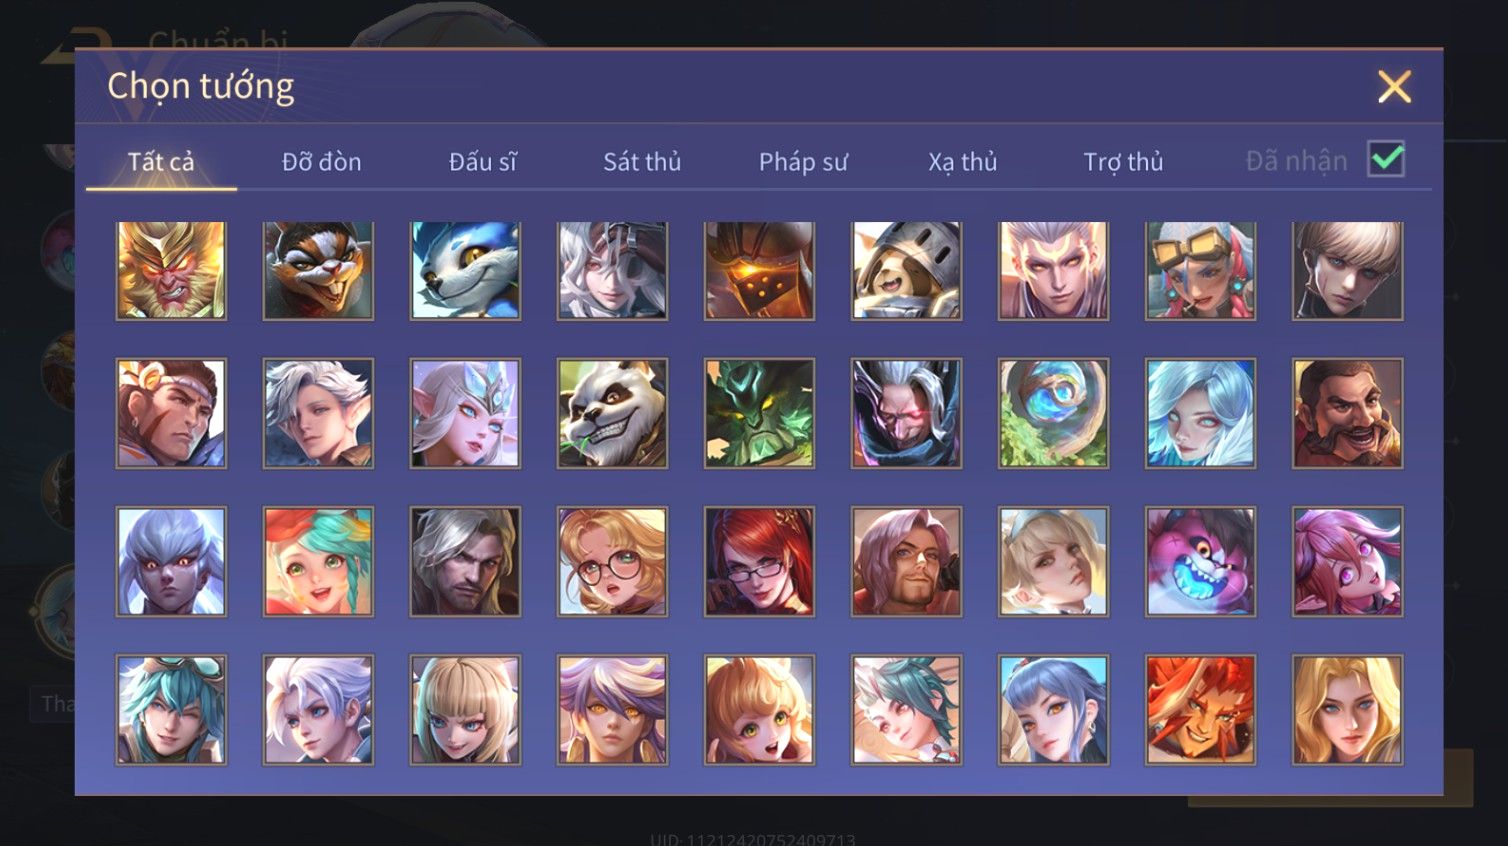Screen dimensions: 1508x846
Task: Switch to the Trợ thủ tab
Action: pos(1124,162)
